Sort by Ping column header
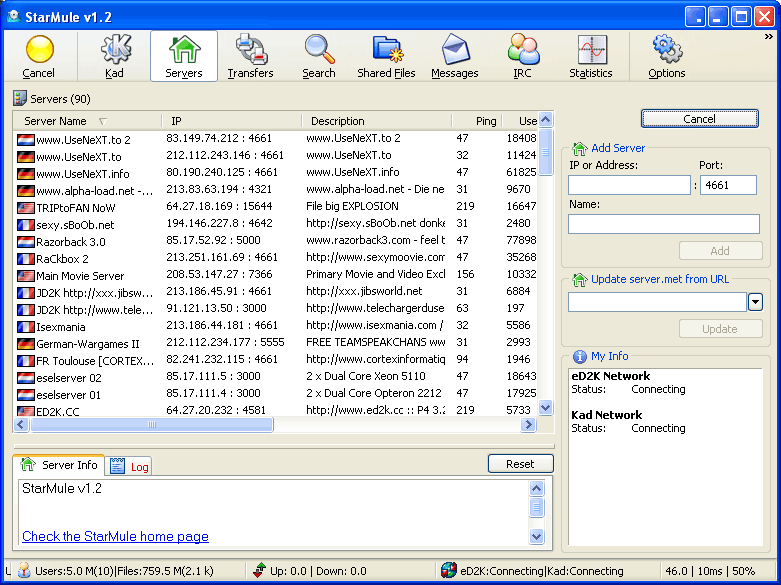The height and width of the screenshot is (585, 781). pos(477,121)
